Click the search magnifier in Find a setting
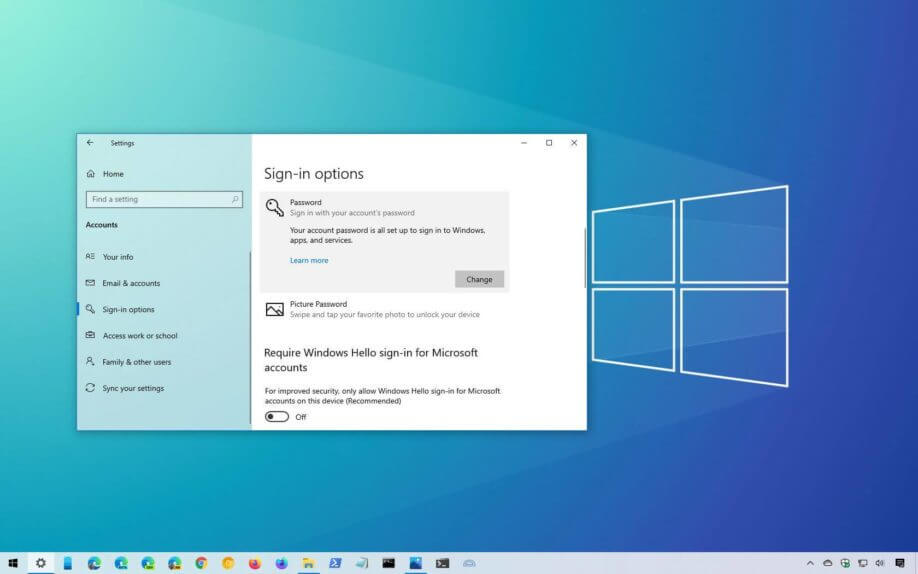The image size is (918, 574). tap(236, 199)
